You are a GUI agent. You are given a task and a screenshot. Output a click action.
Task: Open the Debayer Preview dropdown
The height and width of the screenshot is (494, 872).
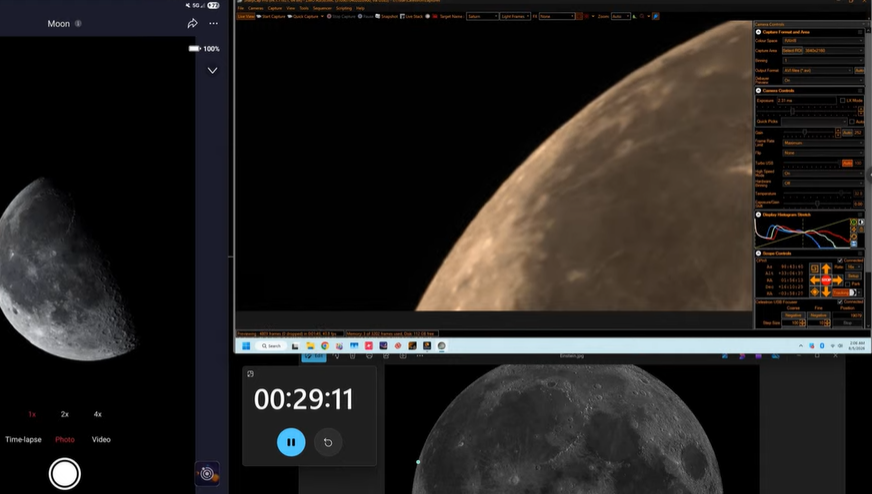tap(823, 81)
